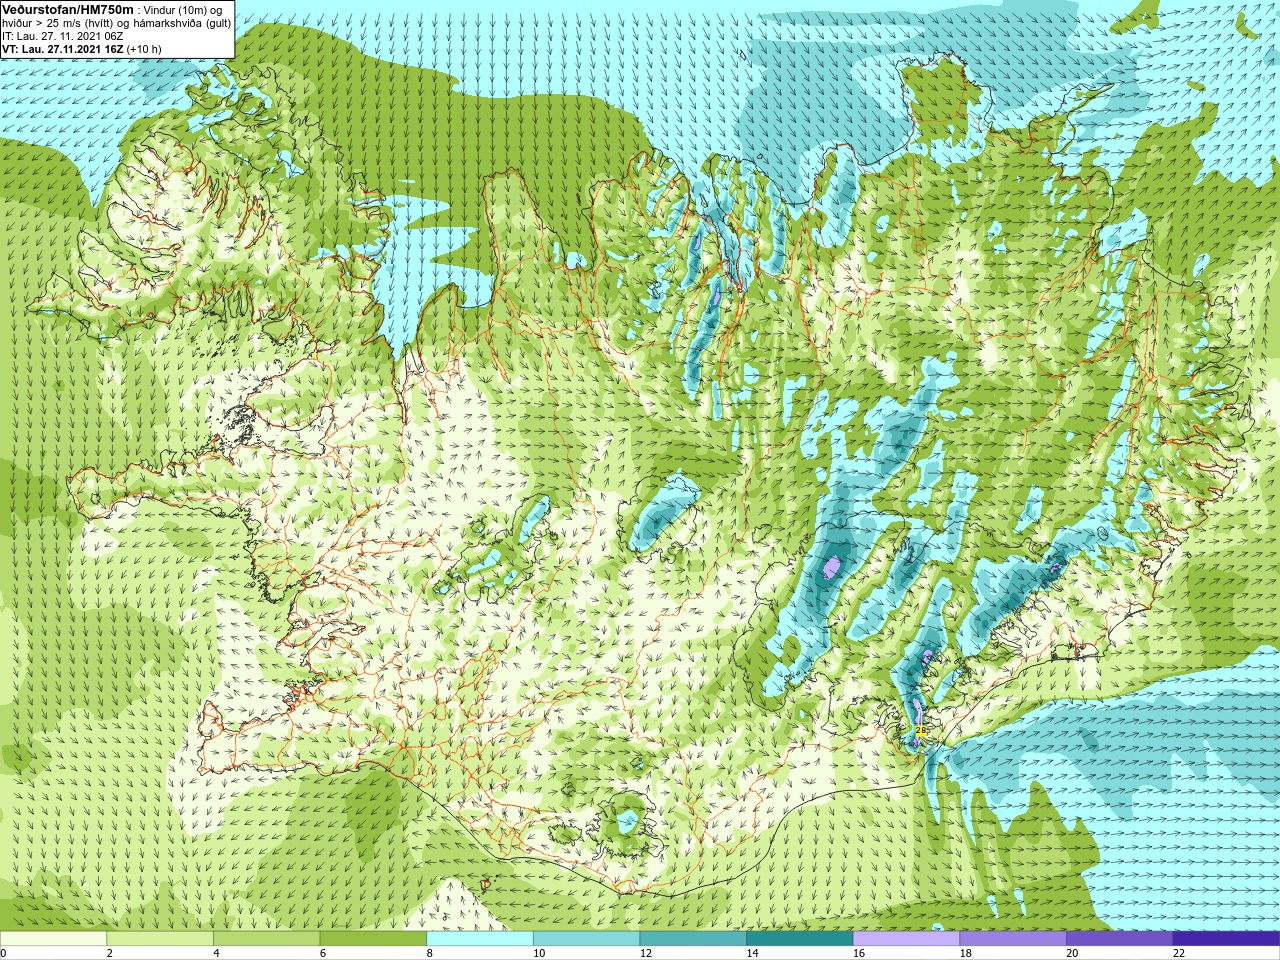Click the 10–12 m/s legend swatch
The height and width of the screenshot is (960, 1280).
coord(586,939)
